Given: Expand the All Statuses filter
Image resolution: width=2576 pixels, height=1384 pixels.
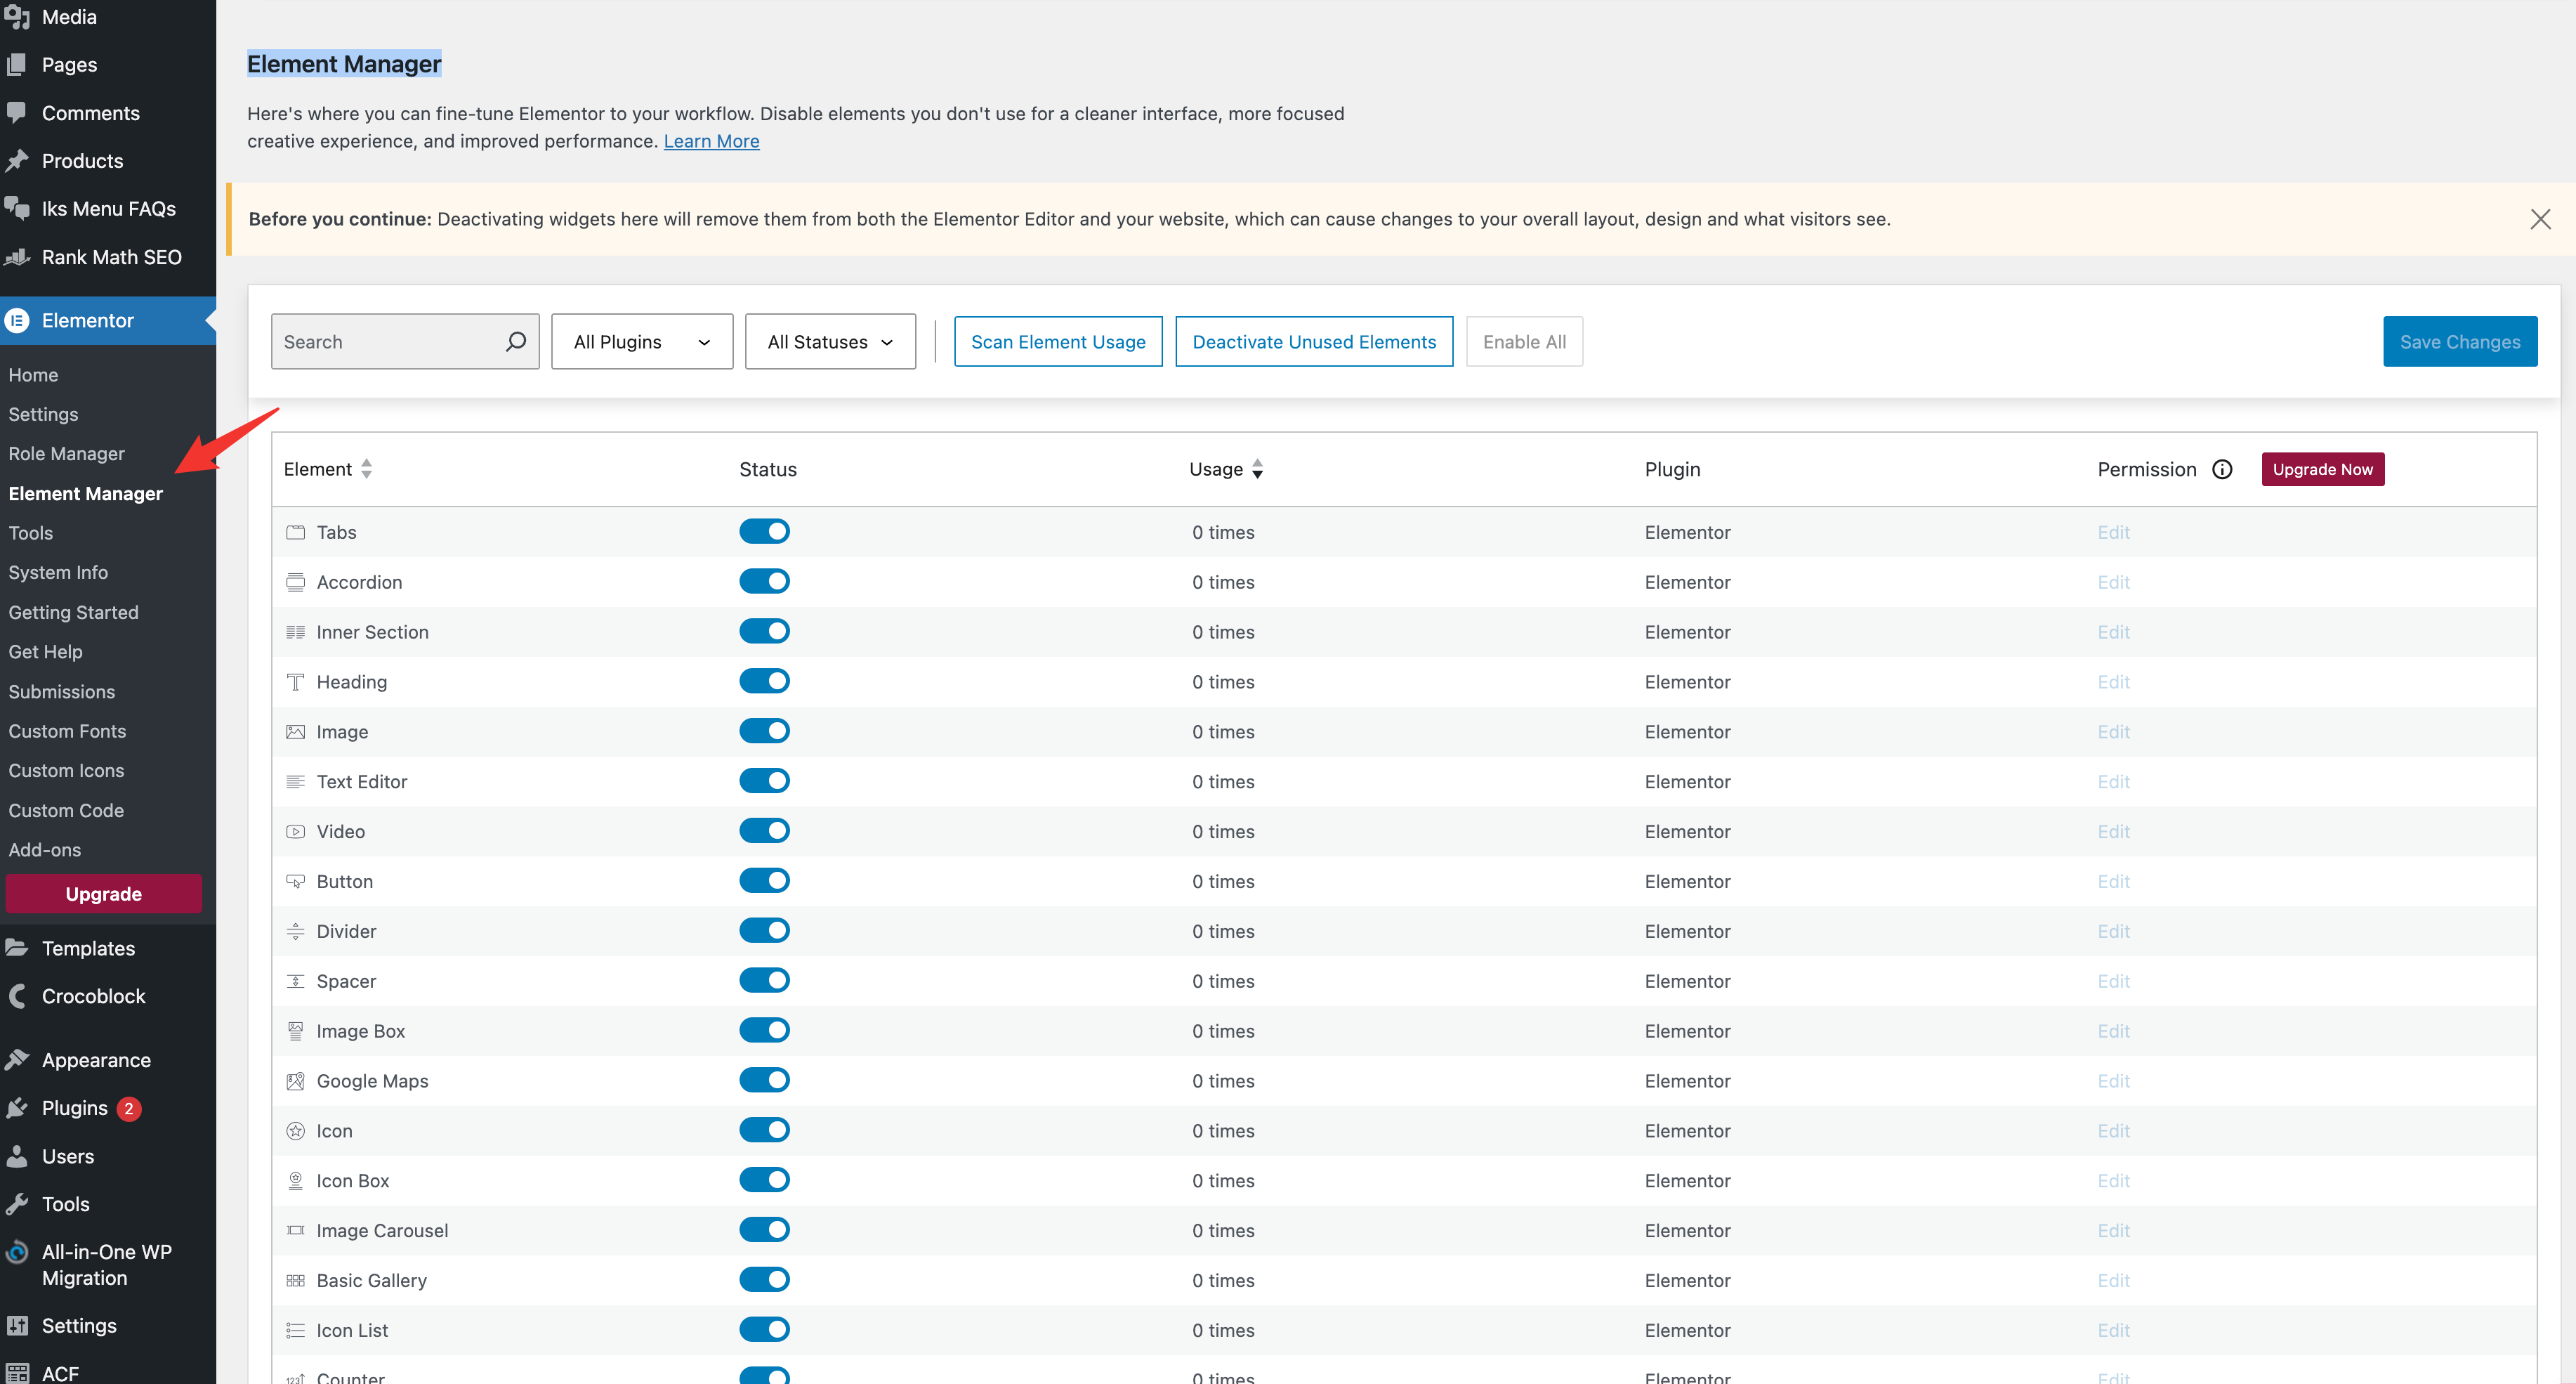Looking at the screenshot, I should point(829,342).
